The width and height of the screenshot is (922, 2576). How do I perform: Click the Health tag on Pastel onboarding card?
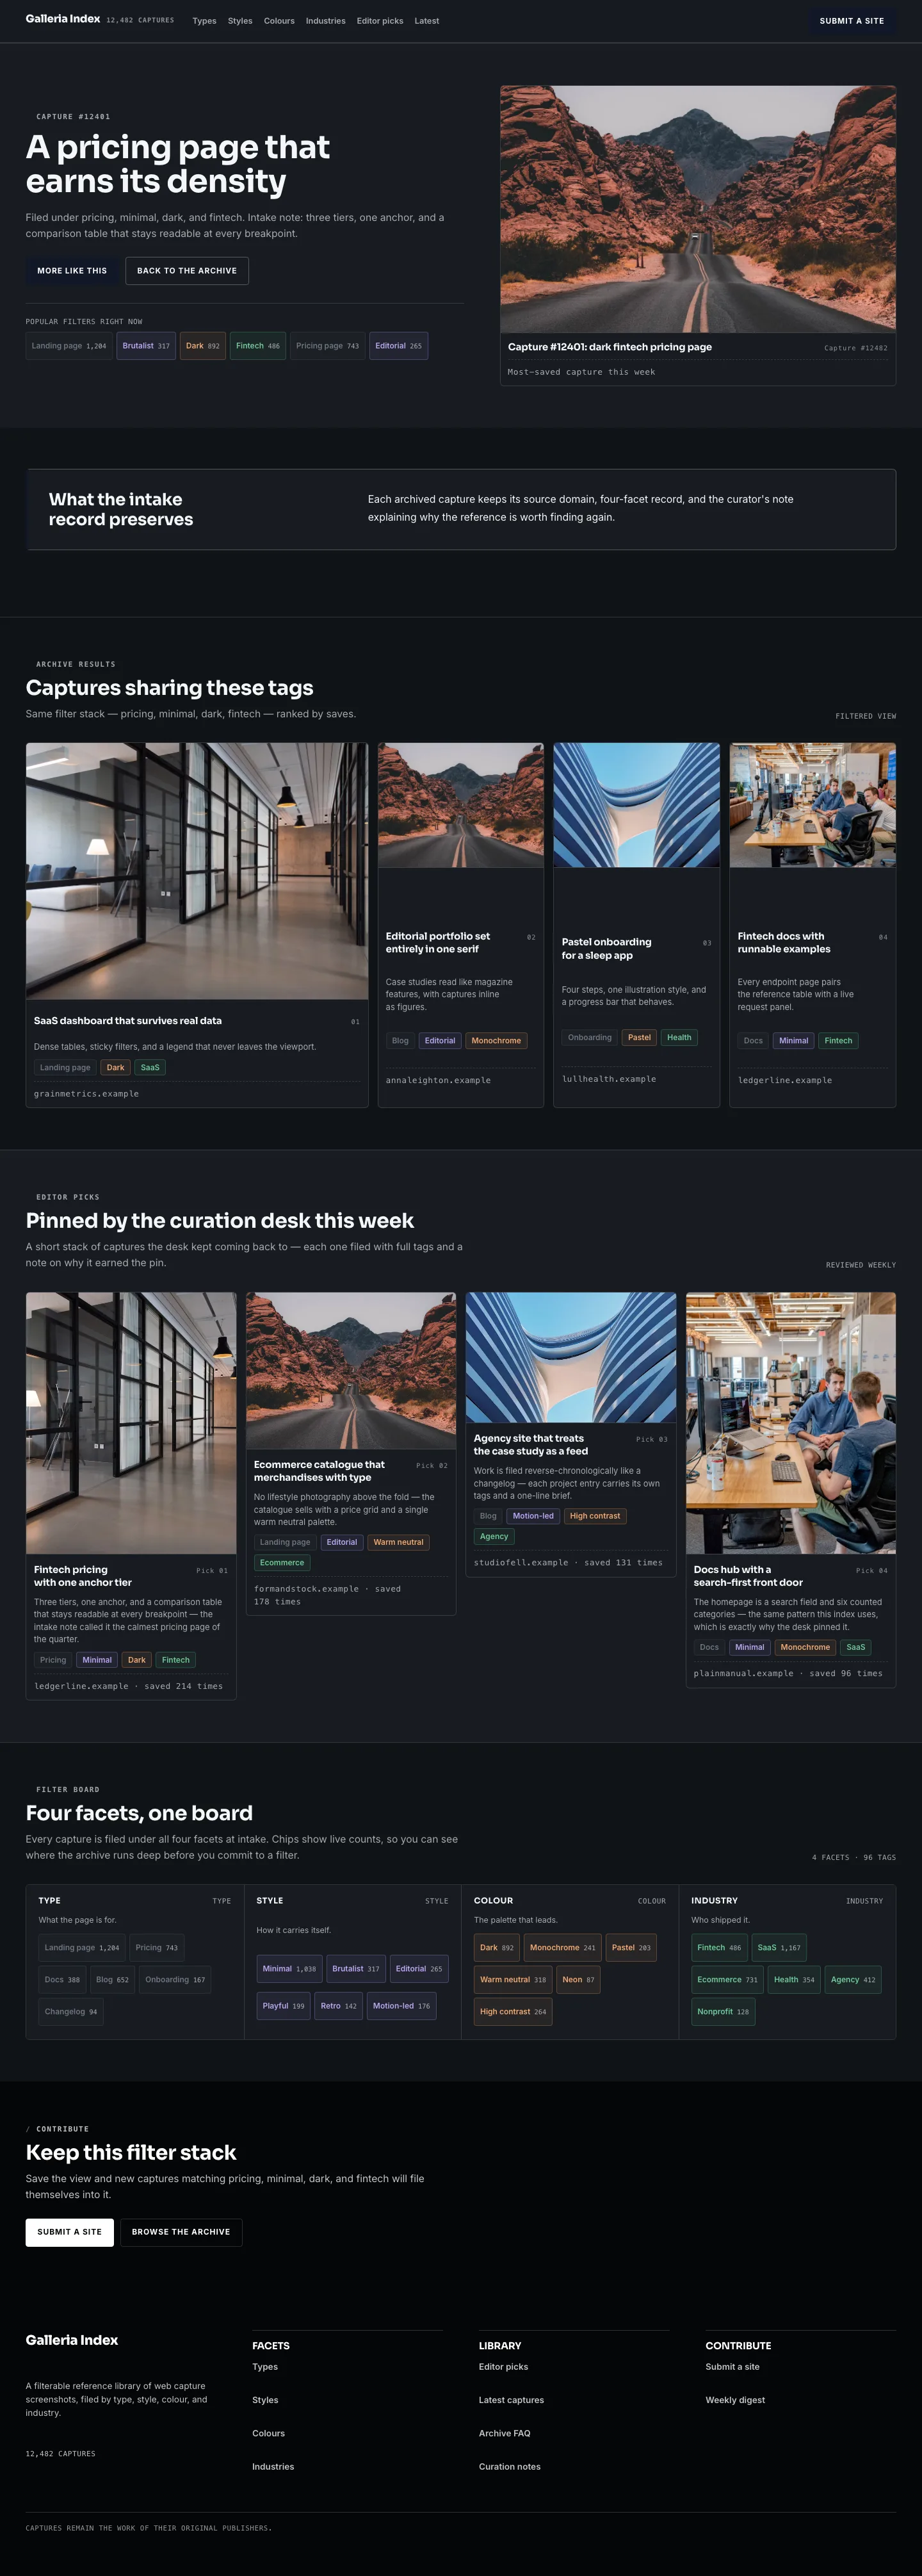click(679, 1038)
